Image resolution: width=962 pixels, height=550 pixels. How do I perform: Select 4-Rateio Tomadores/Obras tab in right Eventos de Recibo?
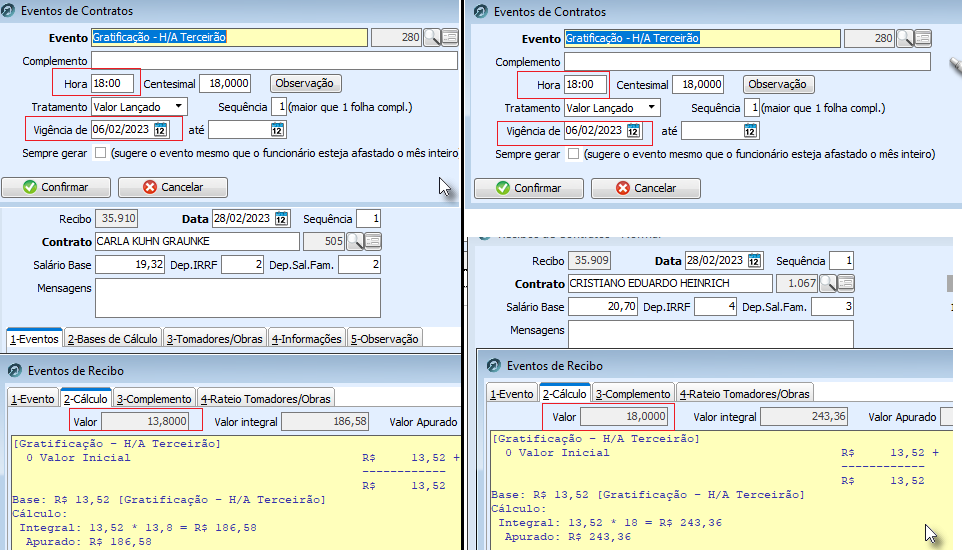(745, 393)
